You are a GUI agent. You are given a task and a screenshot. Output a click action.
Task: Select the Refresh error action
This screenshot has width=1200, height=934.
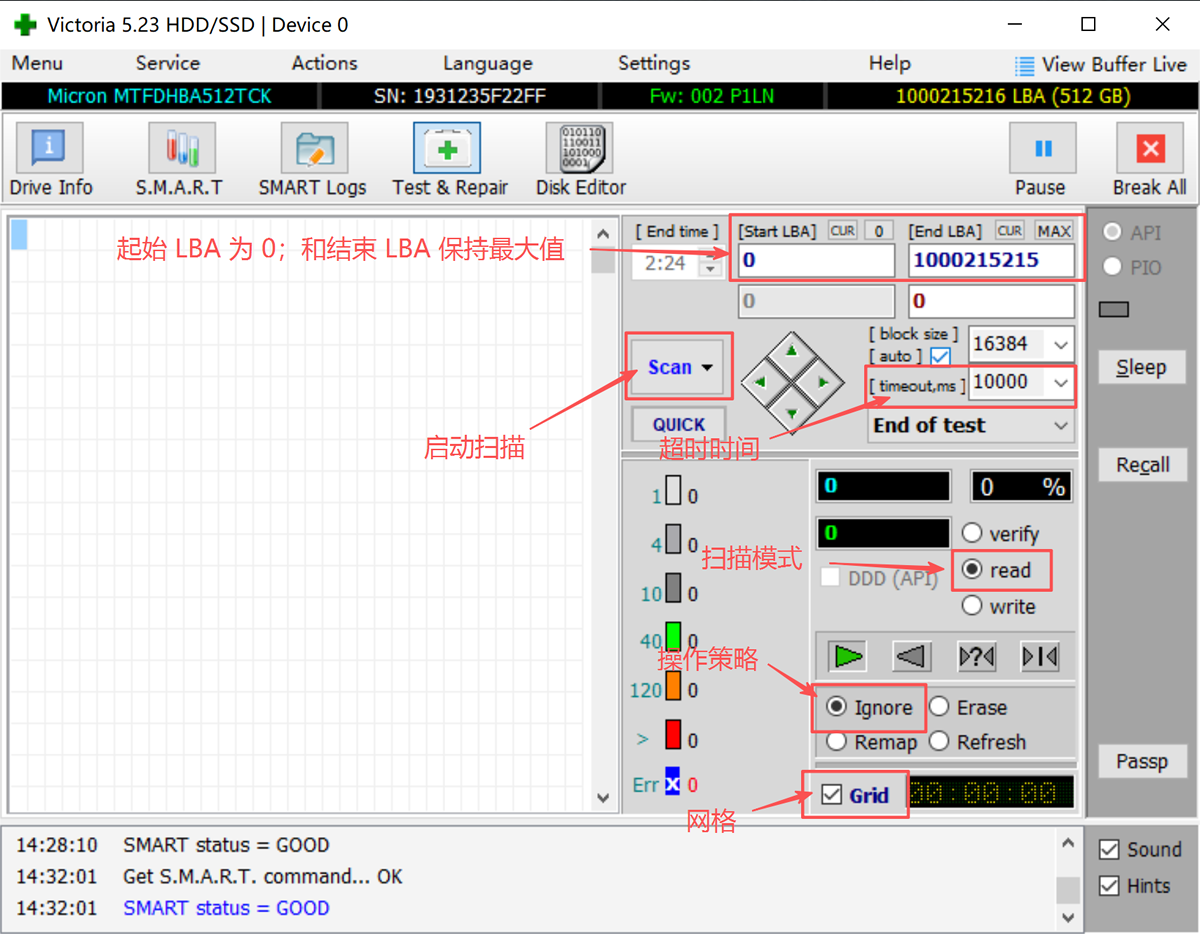coord(939,742)
